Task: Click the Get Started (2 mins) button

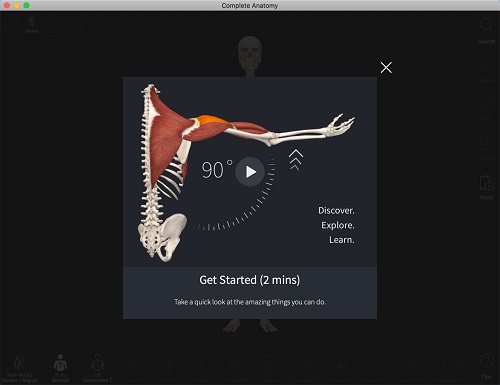Action: tap(250, 280)
